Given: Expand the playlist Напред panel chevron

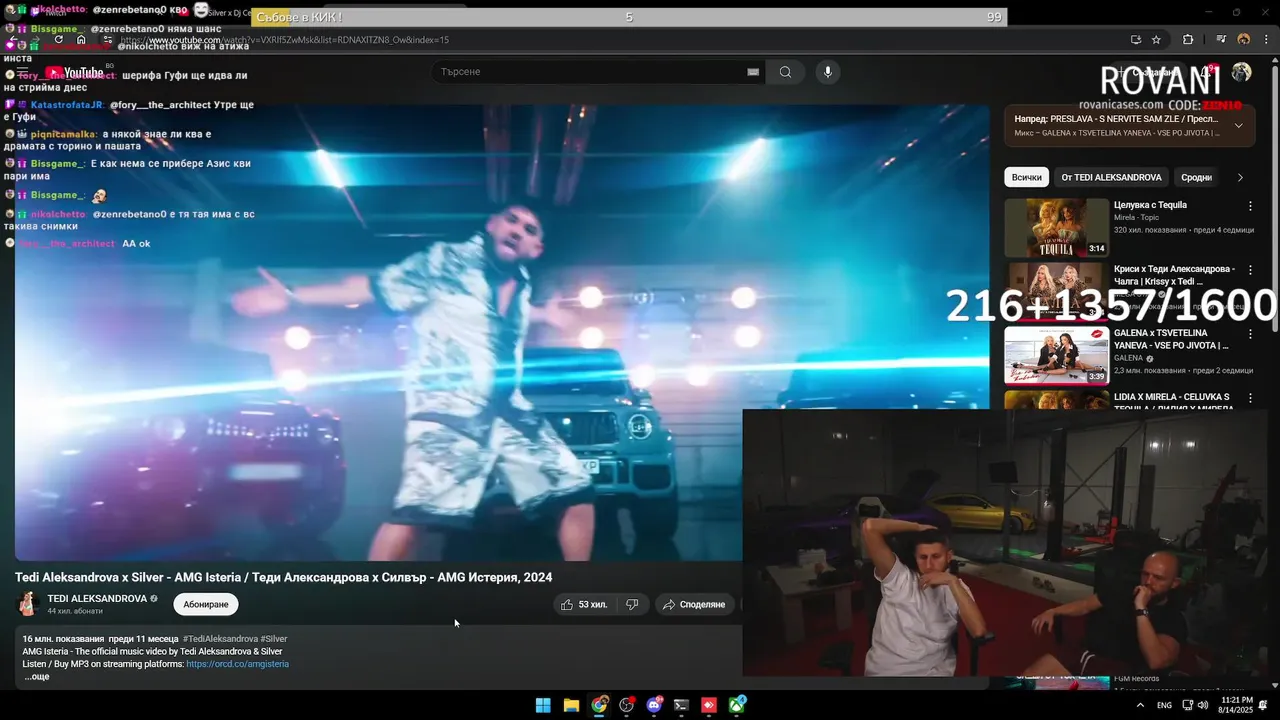Looking at the screenshot, I should [1238, 126].
